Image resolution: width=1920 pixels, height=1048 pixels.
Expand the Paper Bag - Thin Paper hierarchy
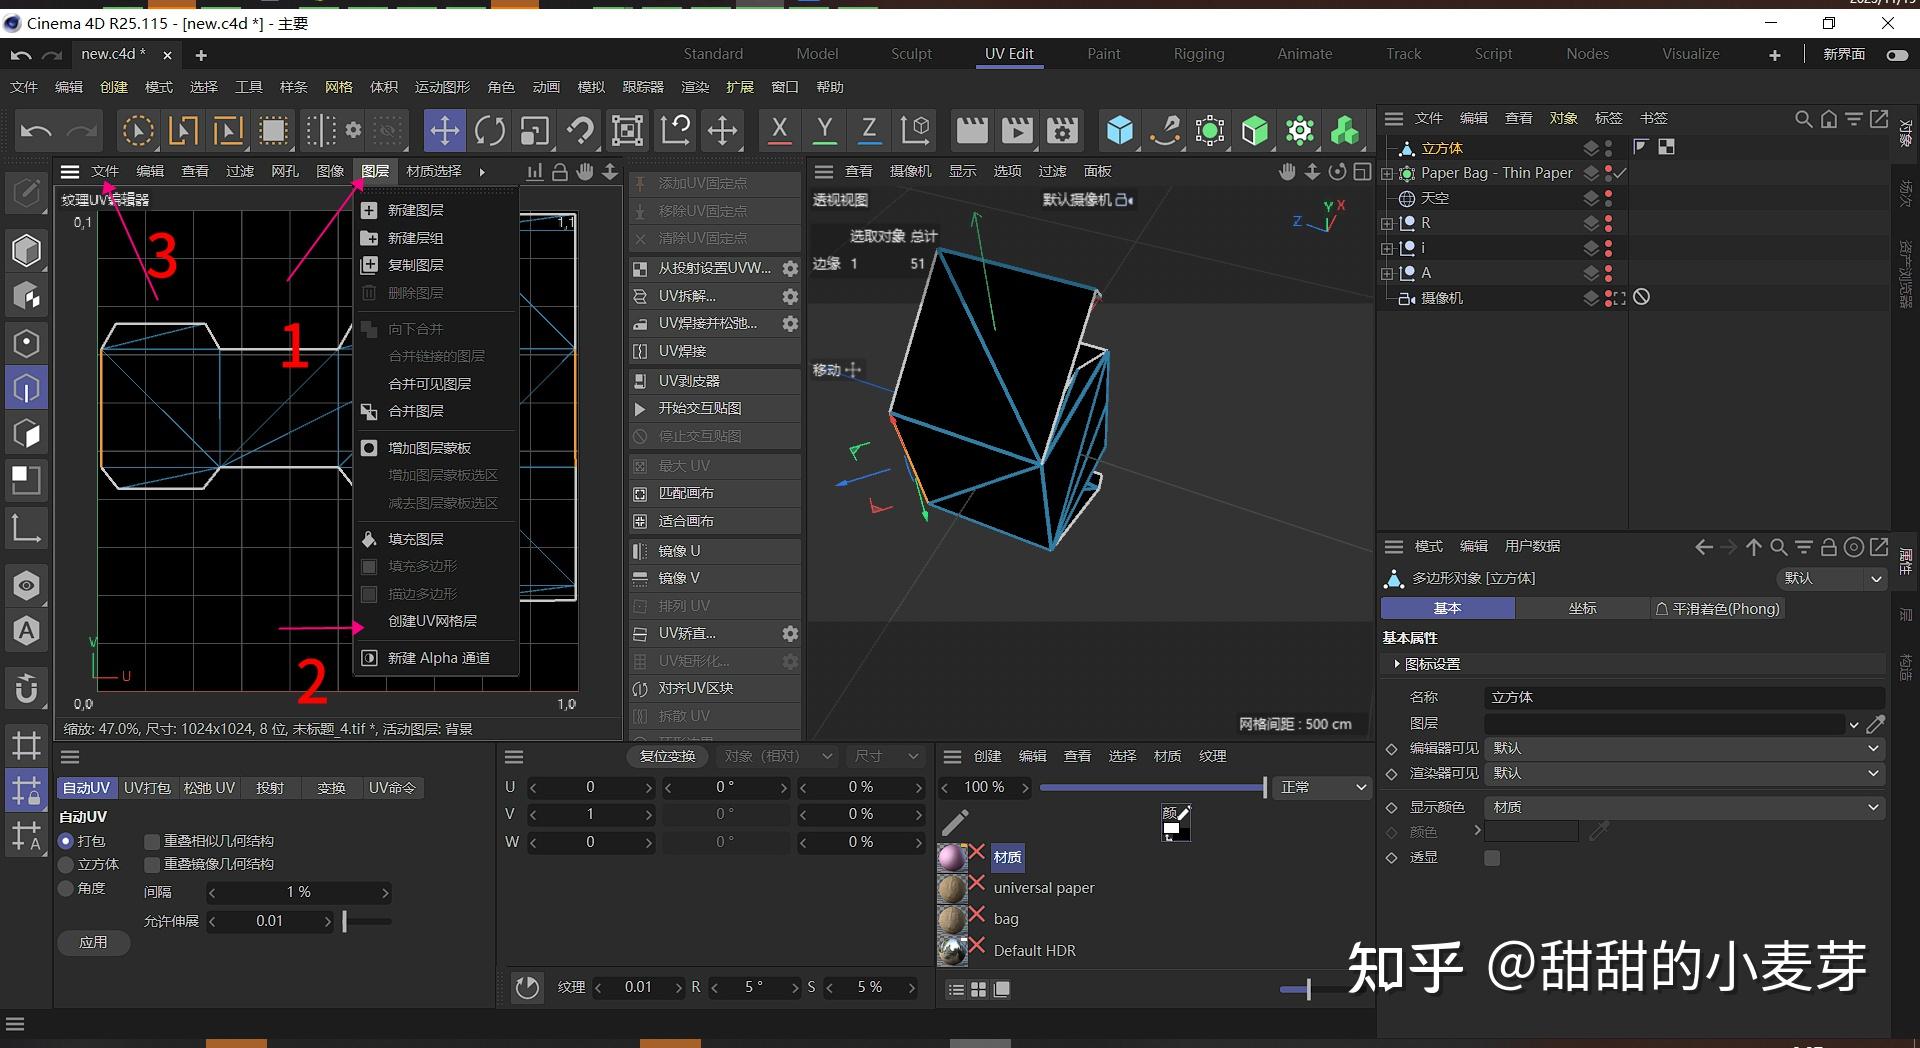(1386, 172)
